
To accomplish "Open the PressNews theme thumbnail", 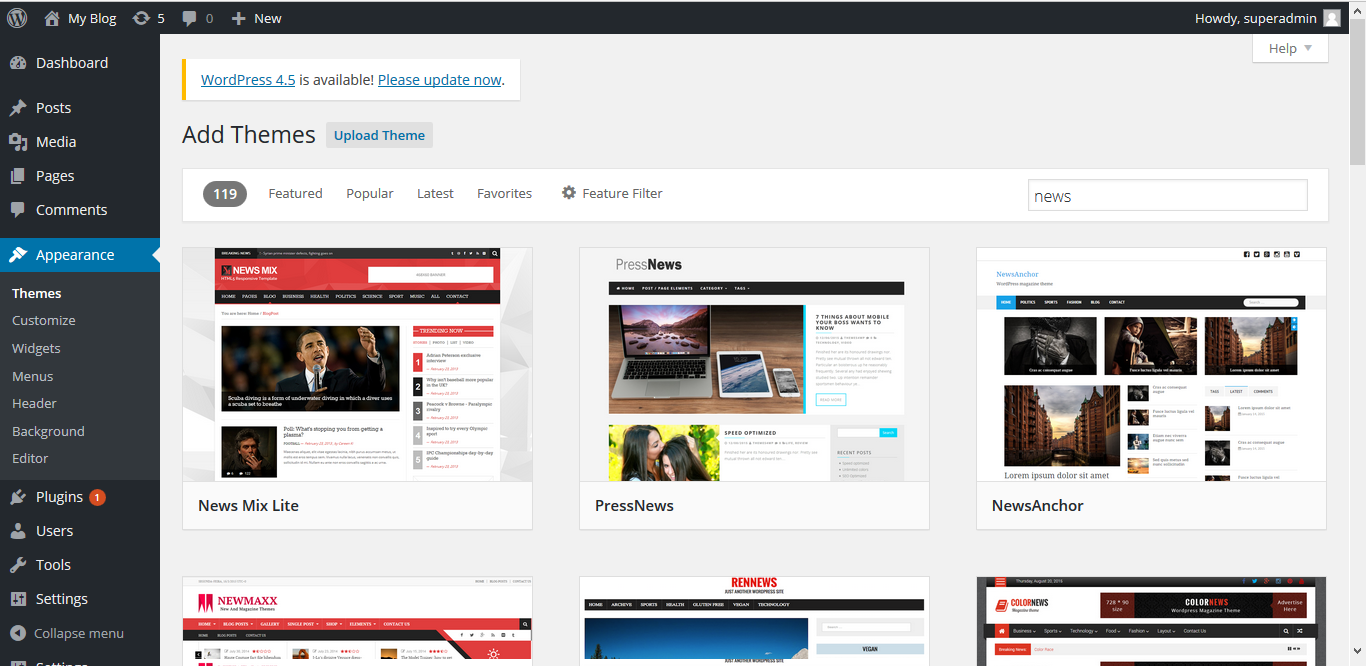I will coord(755,365).
